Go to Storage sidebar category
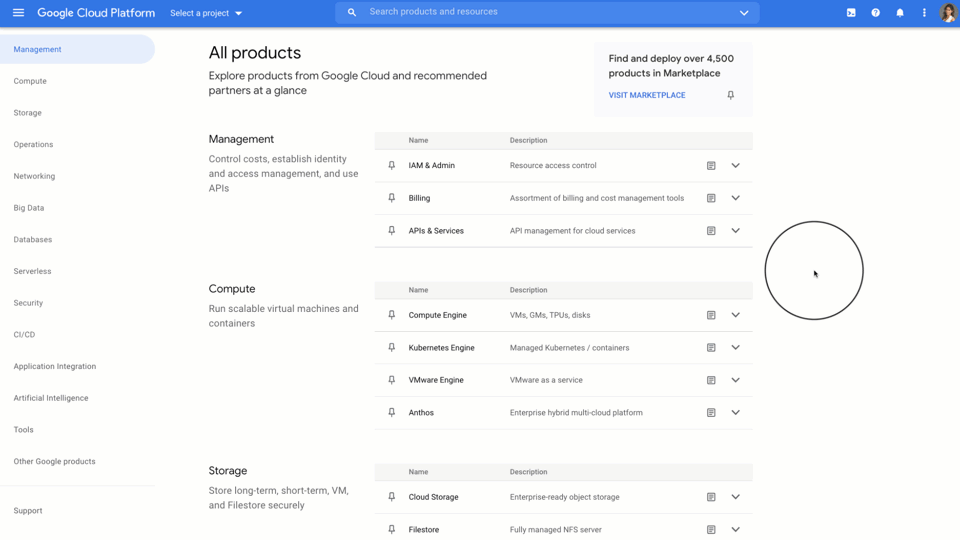This screenshot has width=960, height=540. click(28, 113)
